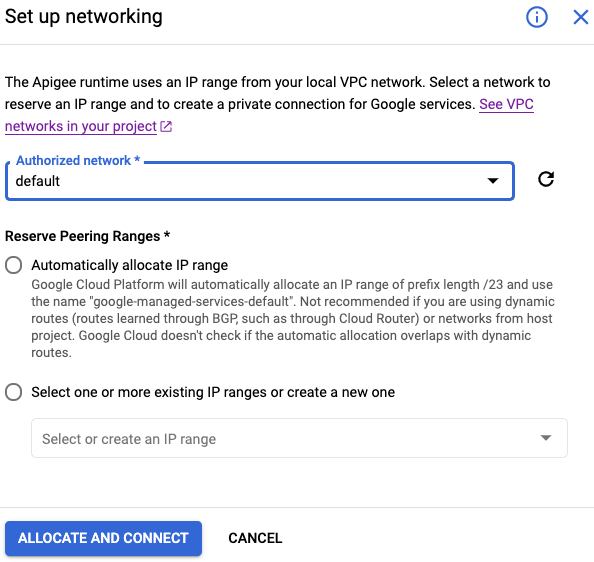This screenshot has height=562, width=594.
Task: Click the external-link icon after 'project'
Action: coord(166,126)
